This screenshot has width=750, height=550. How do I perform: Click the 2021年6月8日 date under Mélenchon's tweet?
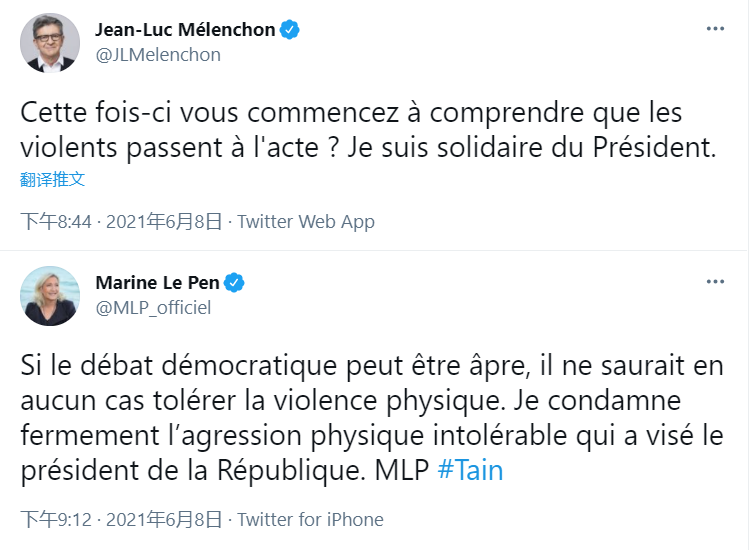click(163, 221)
